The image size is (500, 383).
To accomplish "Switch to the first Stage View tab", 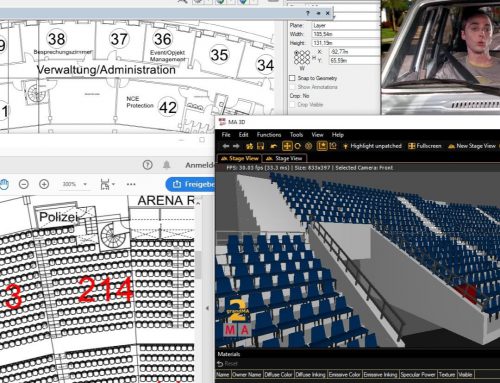I will point(239,159).
